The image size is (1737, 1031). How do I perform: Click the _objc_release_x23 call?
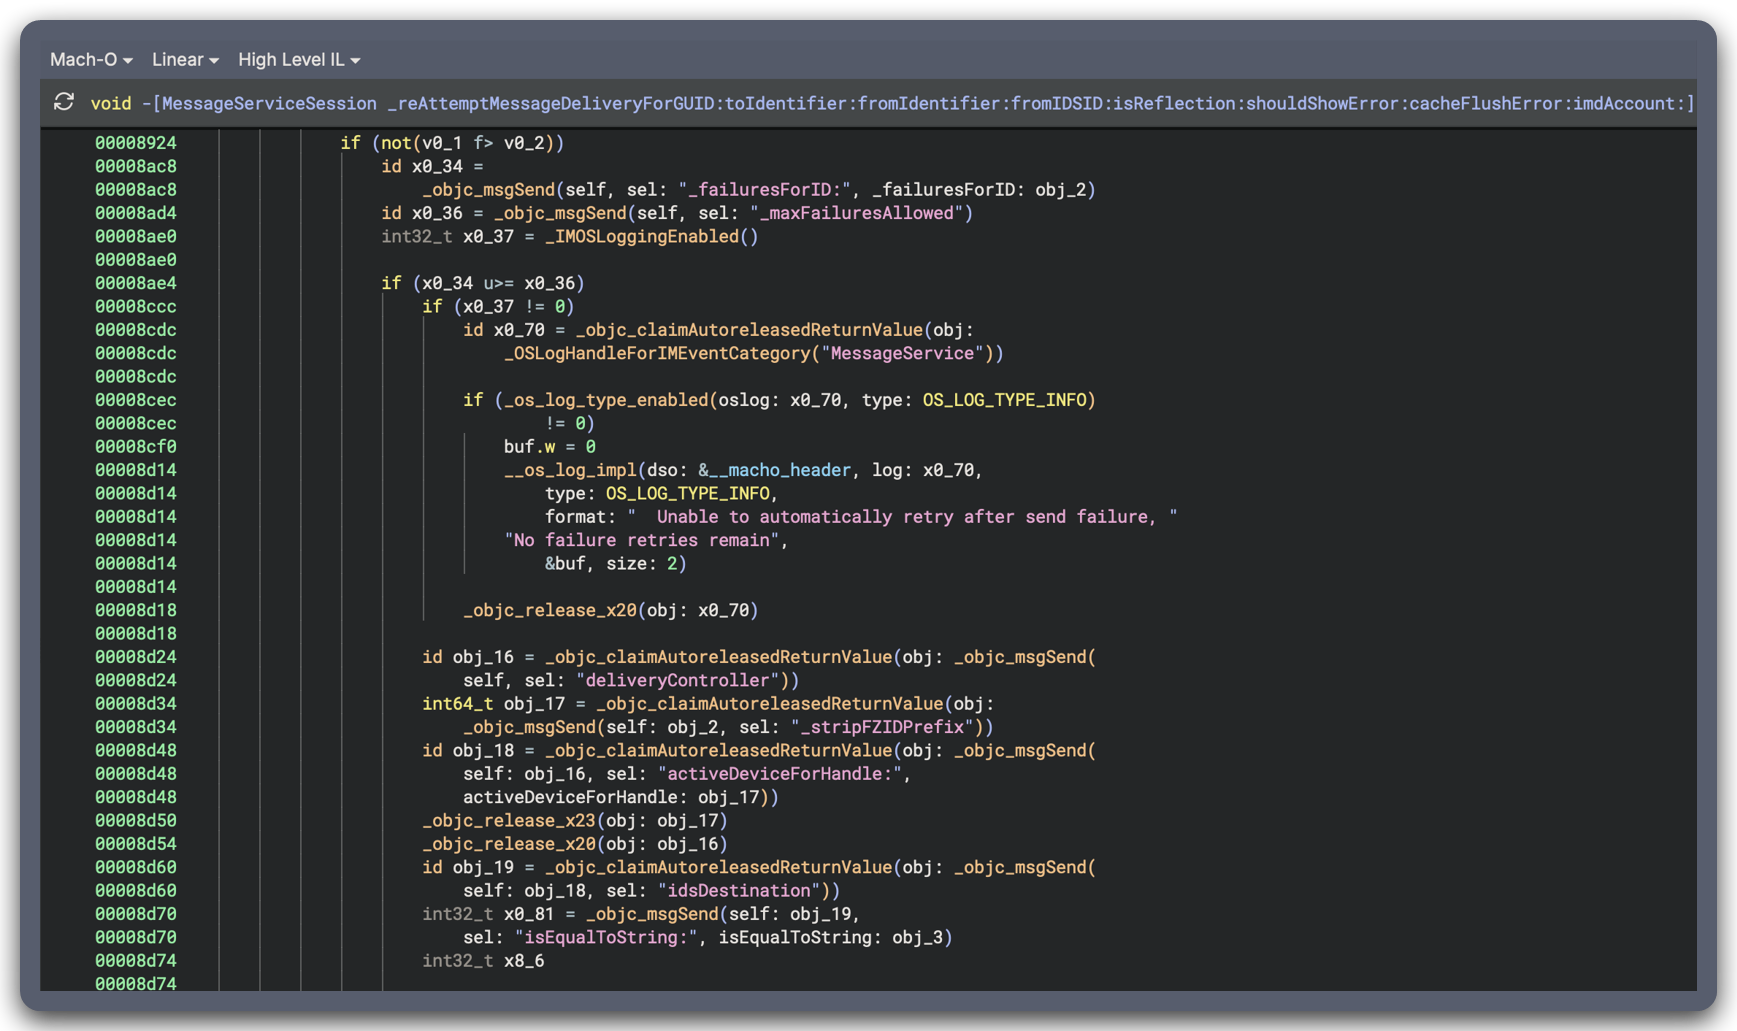[508, 821]
